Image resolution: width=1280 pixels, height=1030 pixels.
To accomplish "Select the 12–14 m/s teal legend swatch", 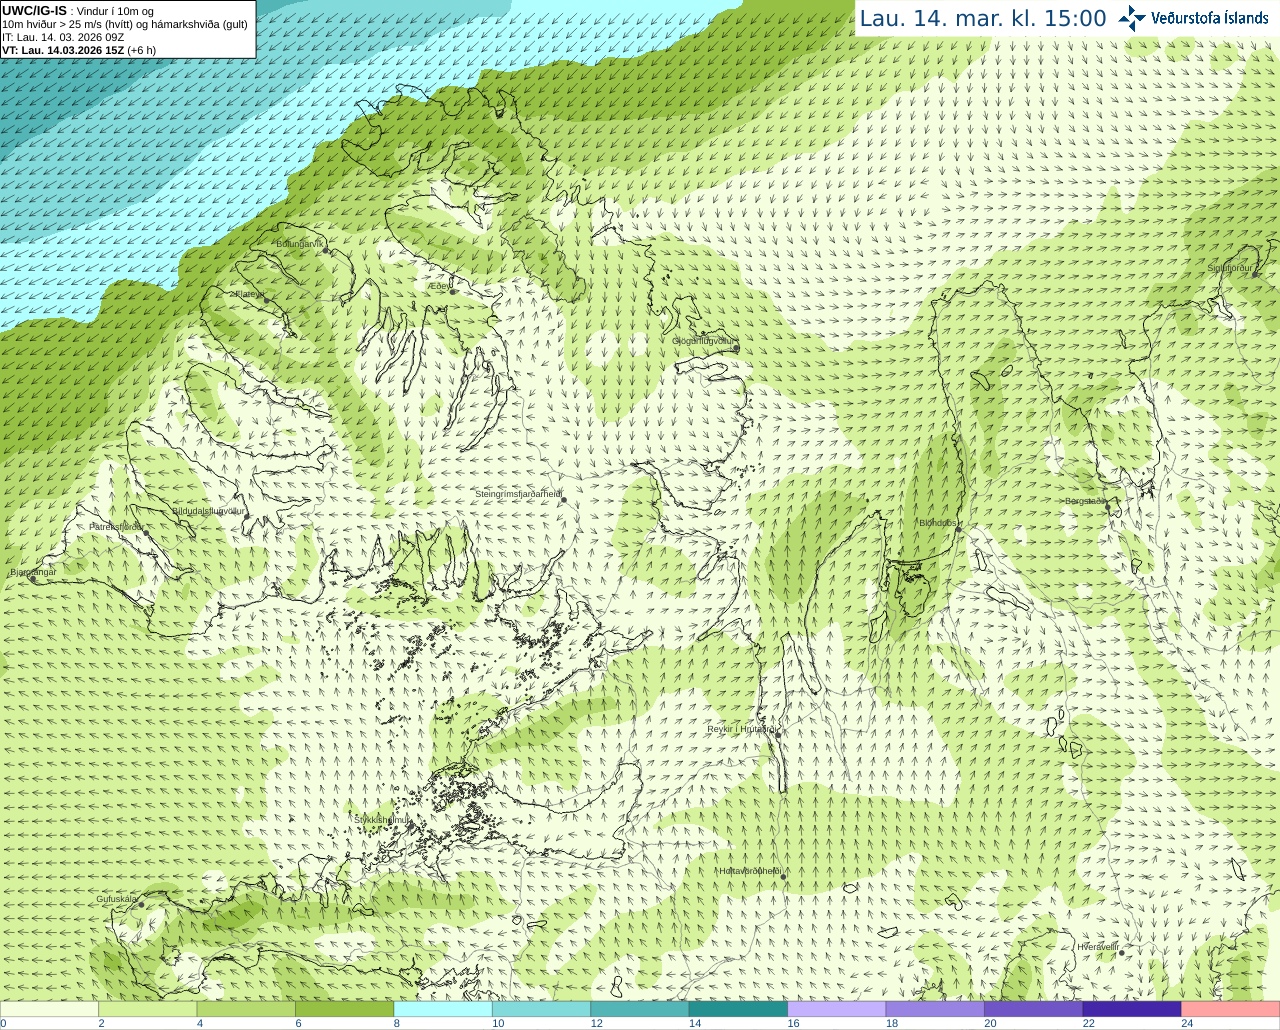I will click(x=640, y=1009).
